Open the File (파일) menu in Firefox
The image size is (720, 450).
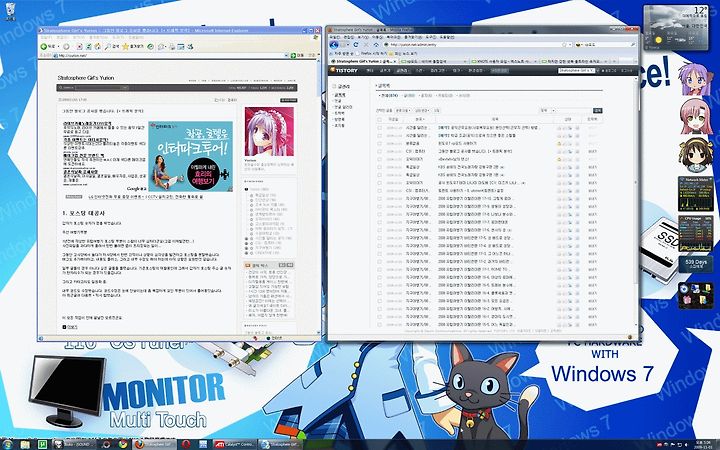tap(335, 37)
